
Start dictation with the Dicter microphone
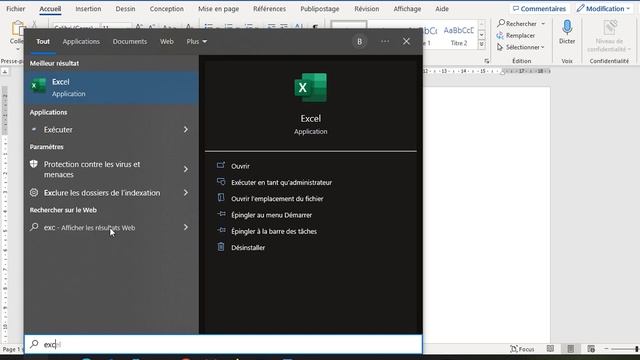click(567, 32)
